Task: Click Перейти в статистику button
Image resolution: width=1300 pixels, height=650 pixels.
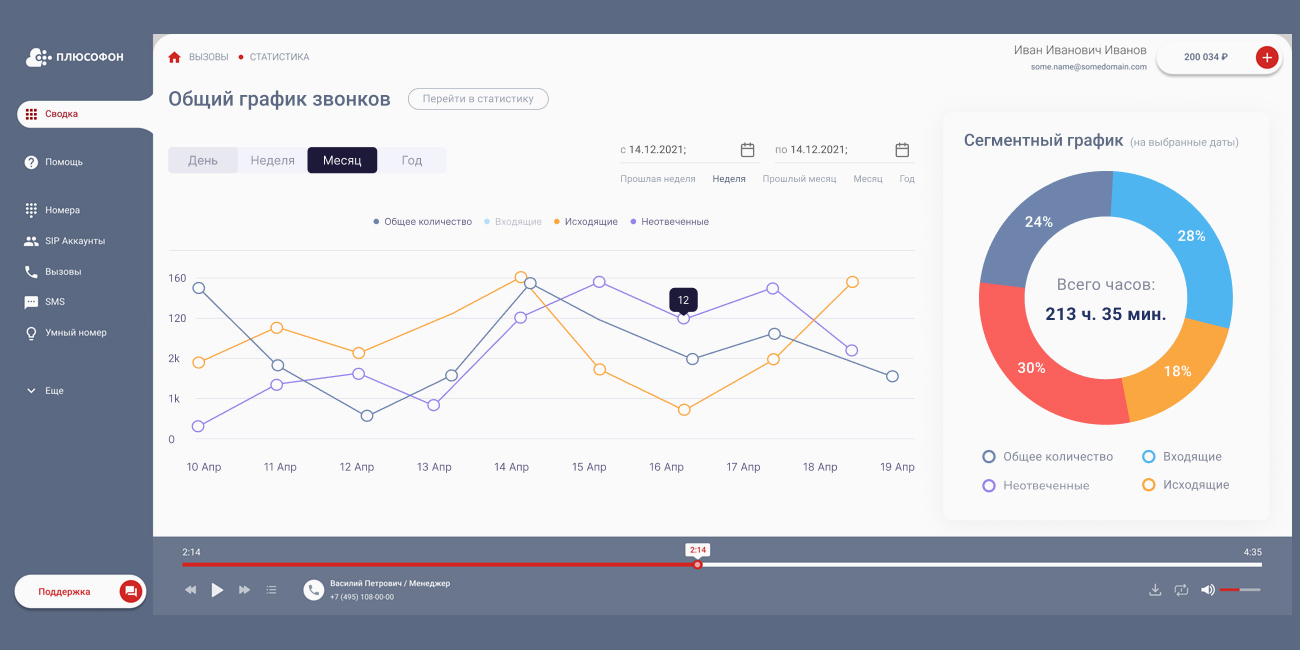Action: [478, 99]
